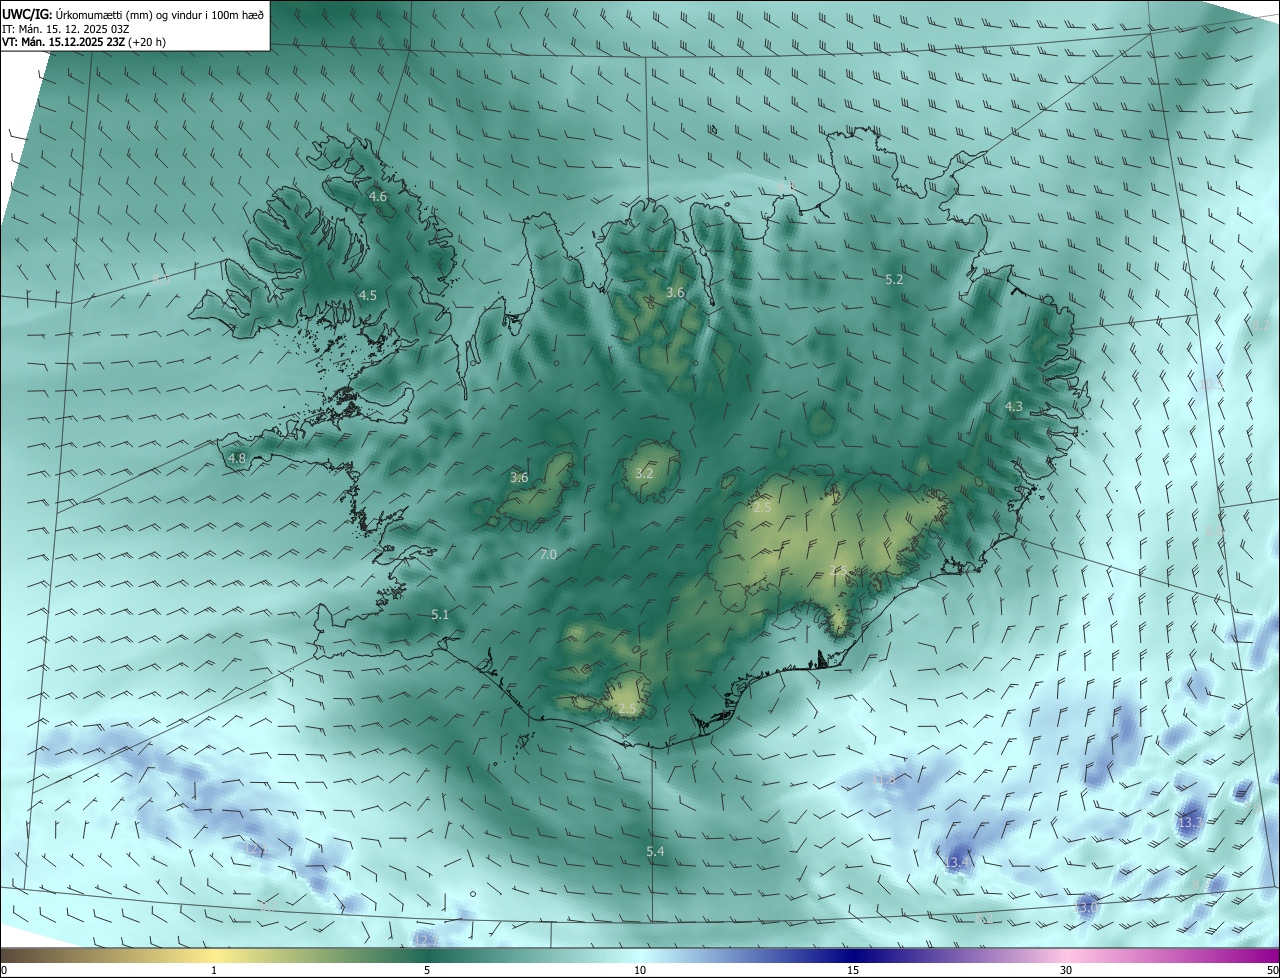Click the '10' tick label on the color scale
The width and height of the screenshot is (1280, 978).
(x=640, y=970)
